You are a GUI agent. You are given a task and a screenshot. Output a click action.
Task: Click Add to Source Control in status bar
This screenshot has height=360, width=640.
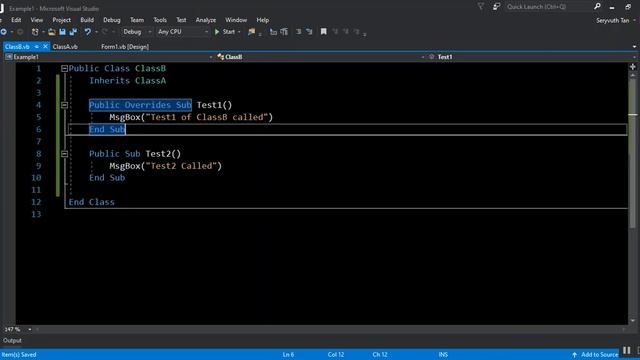click(596, 355)
